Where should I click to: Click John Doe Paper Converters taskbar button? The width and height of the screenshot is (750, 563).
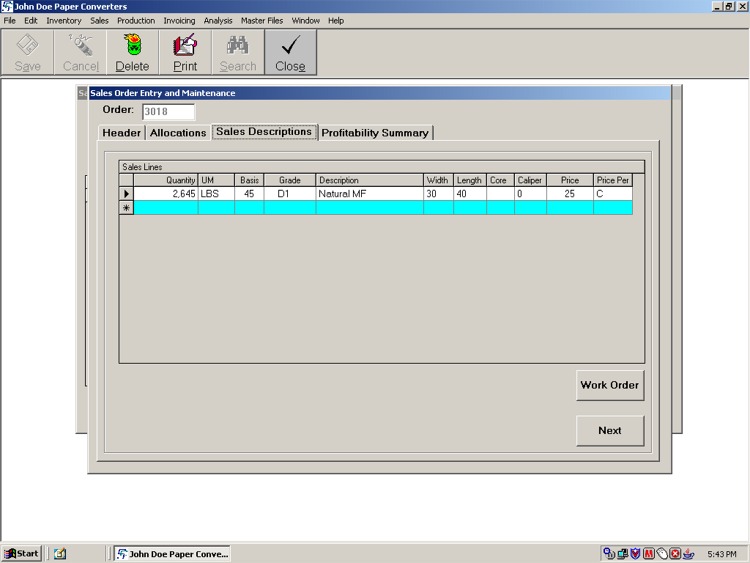[172, 553]
